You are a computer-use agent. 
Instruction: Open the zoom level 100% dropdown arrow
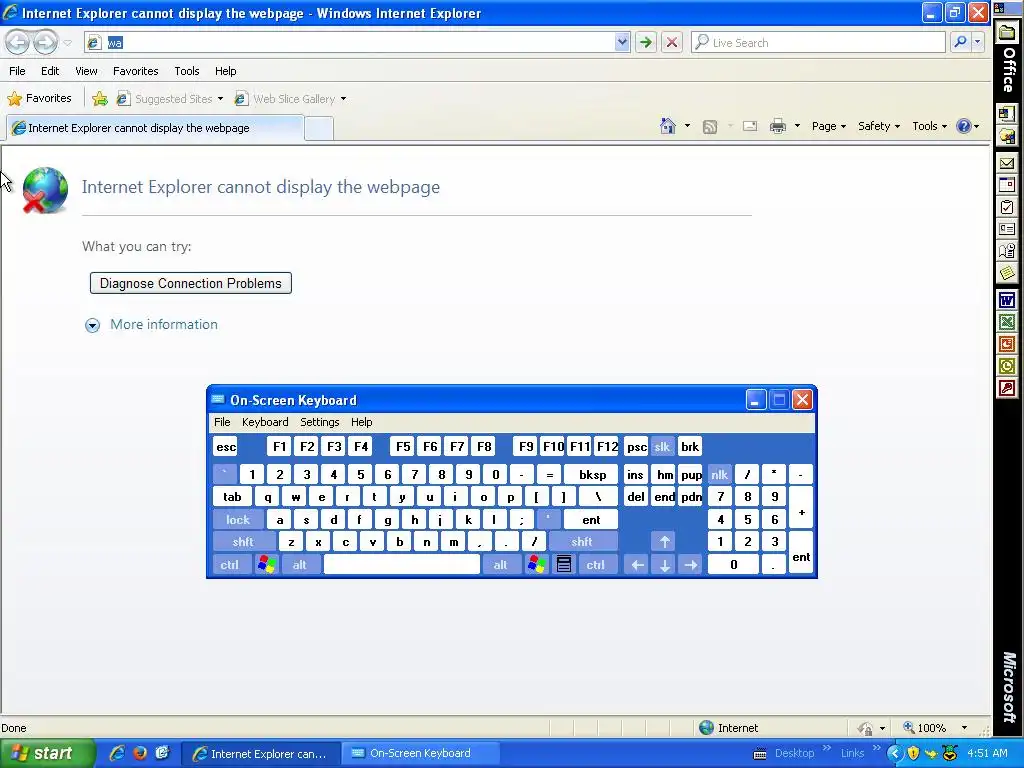coord(964,728)
